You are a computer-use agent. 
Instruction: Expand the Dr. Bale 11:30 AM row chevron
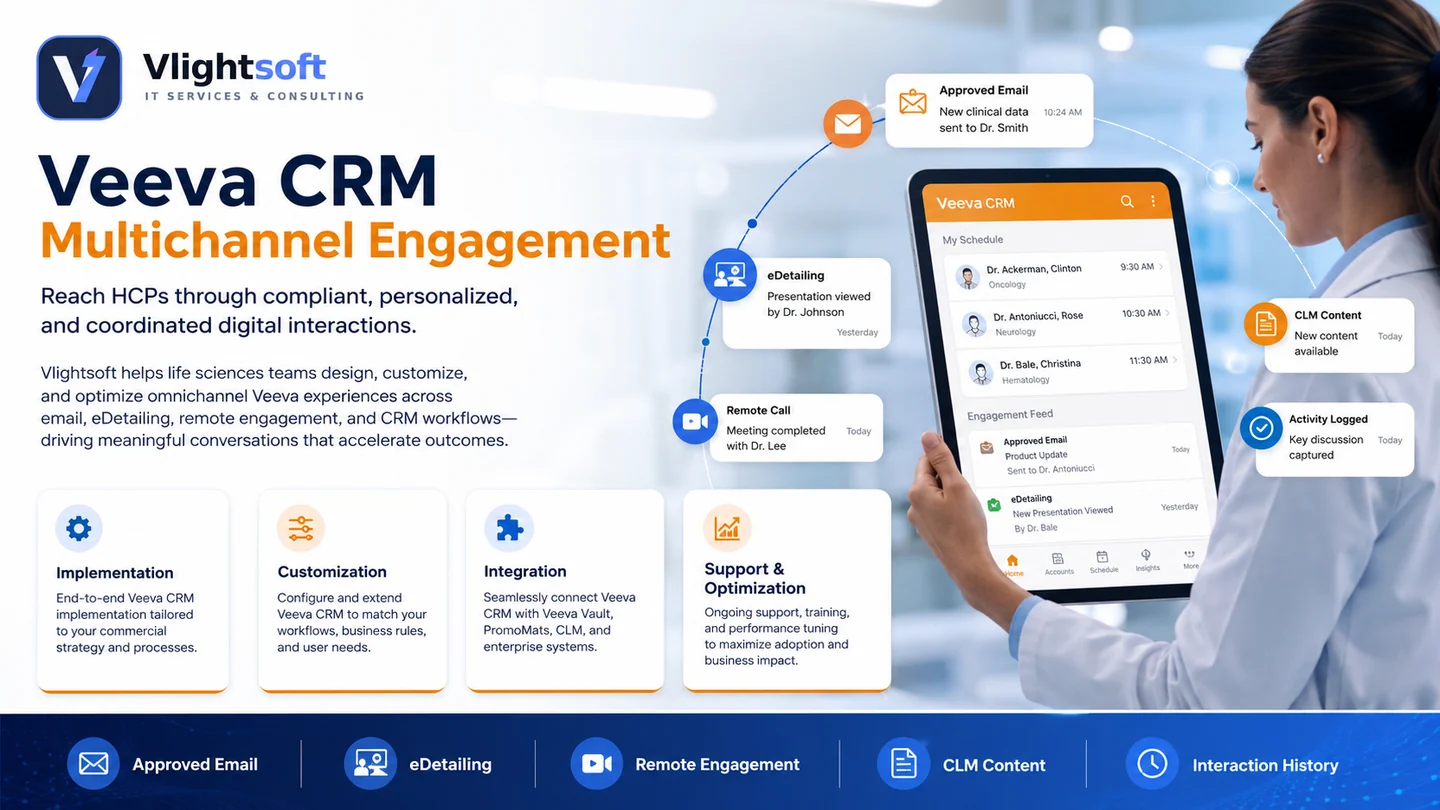tap(1175, 360)
